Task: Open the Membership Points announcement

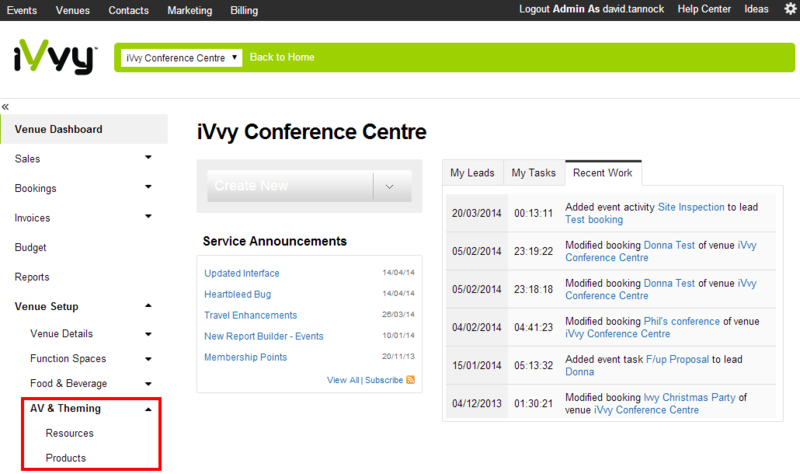Action: click(245, 357)
